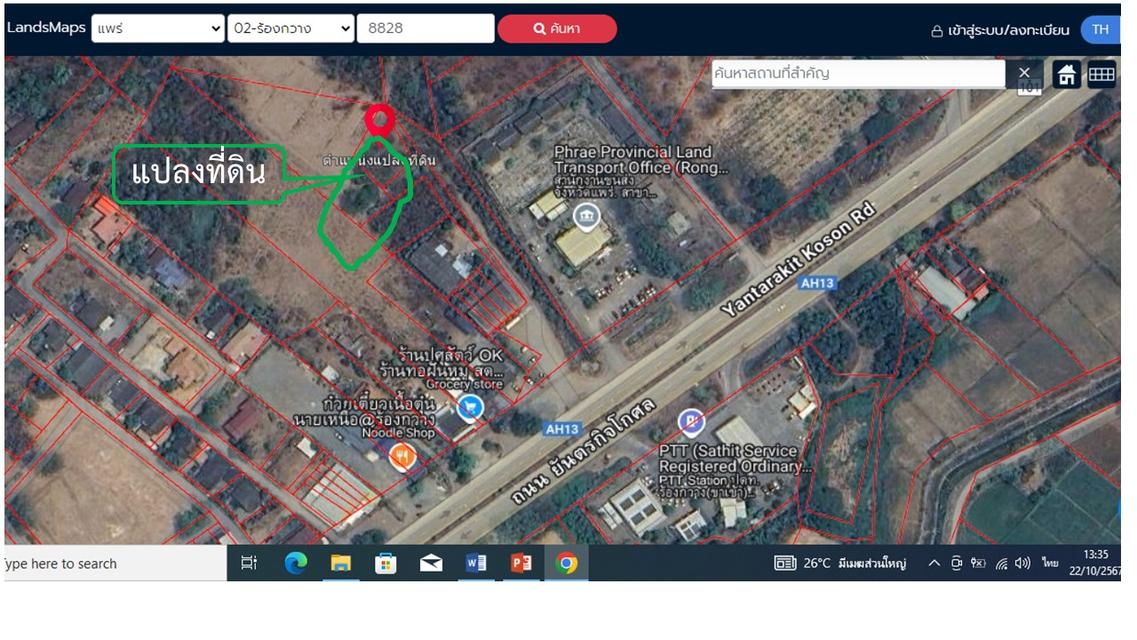Launch Microsoft Word from the taskbar

click(476, 563)
